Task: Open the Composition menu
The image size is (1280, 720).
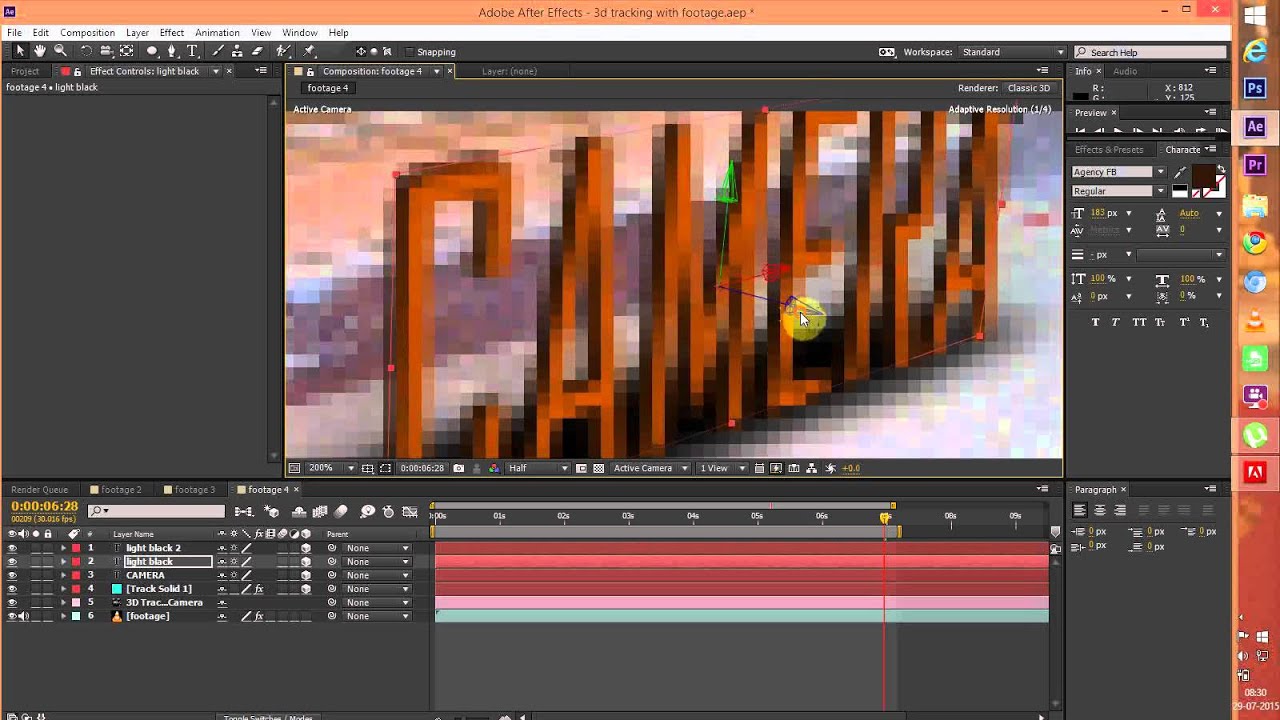Action: point(87,33)
